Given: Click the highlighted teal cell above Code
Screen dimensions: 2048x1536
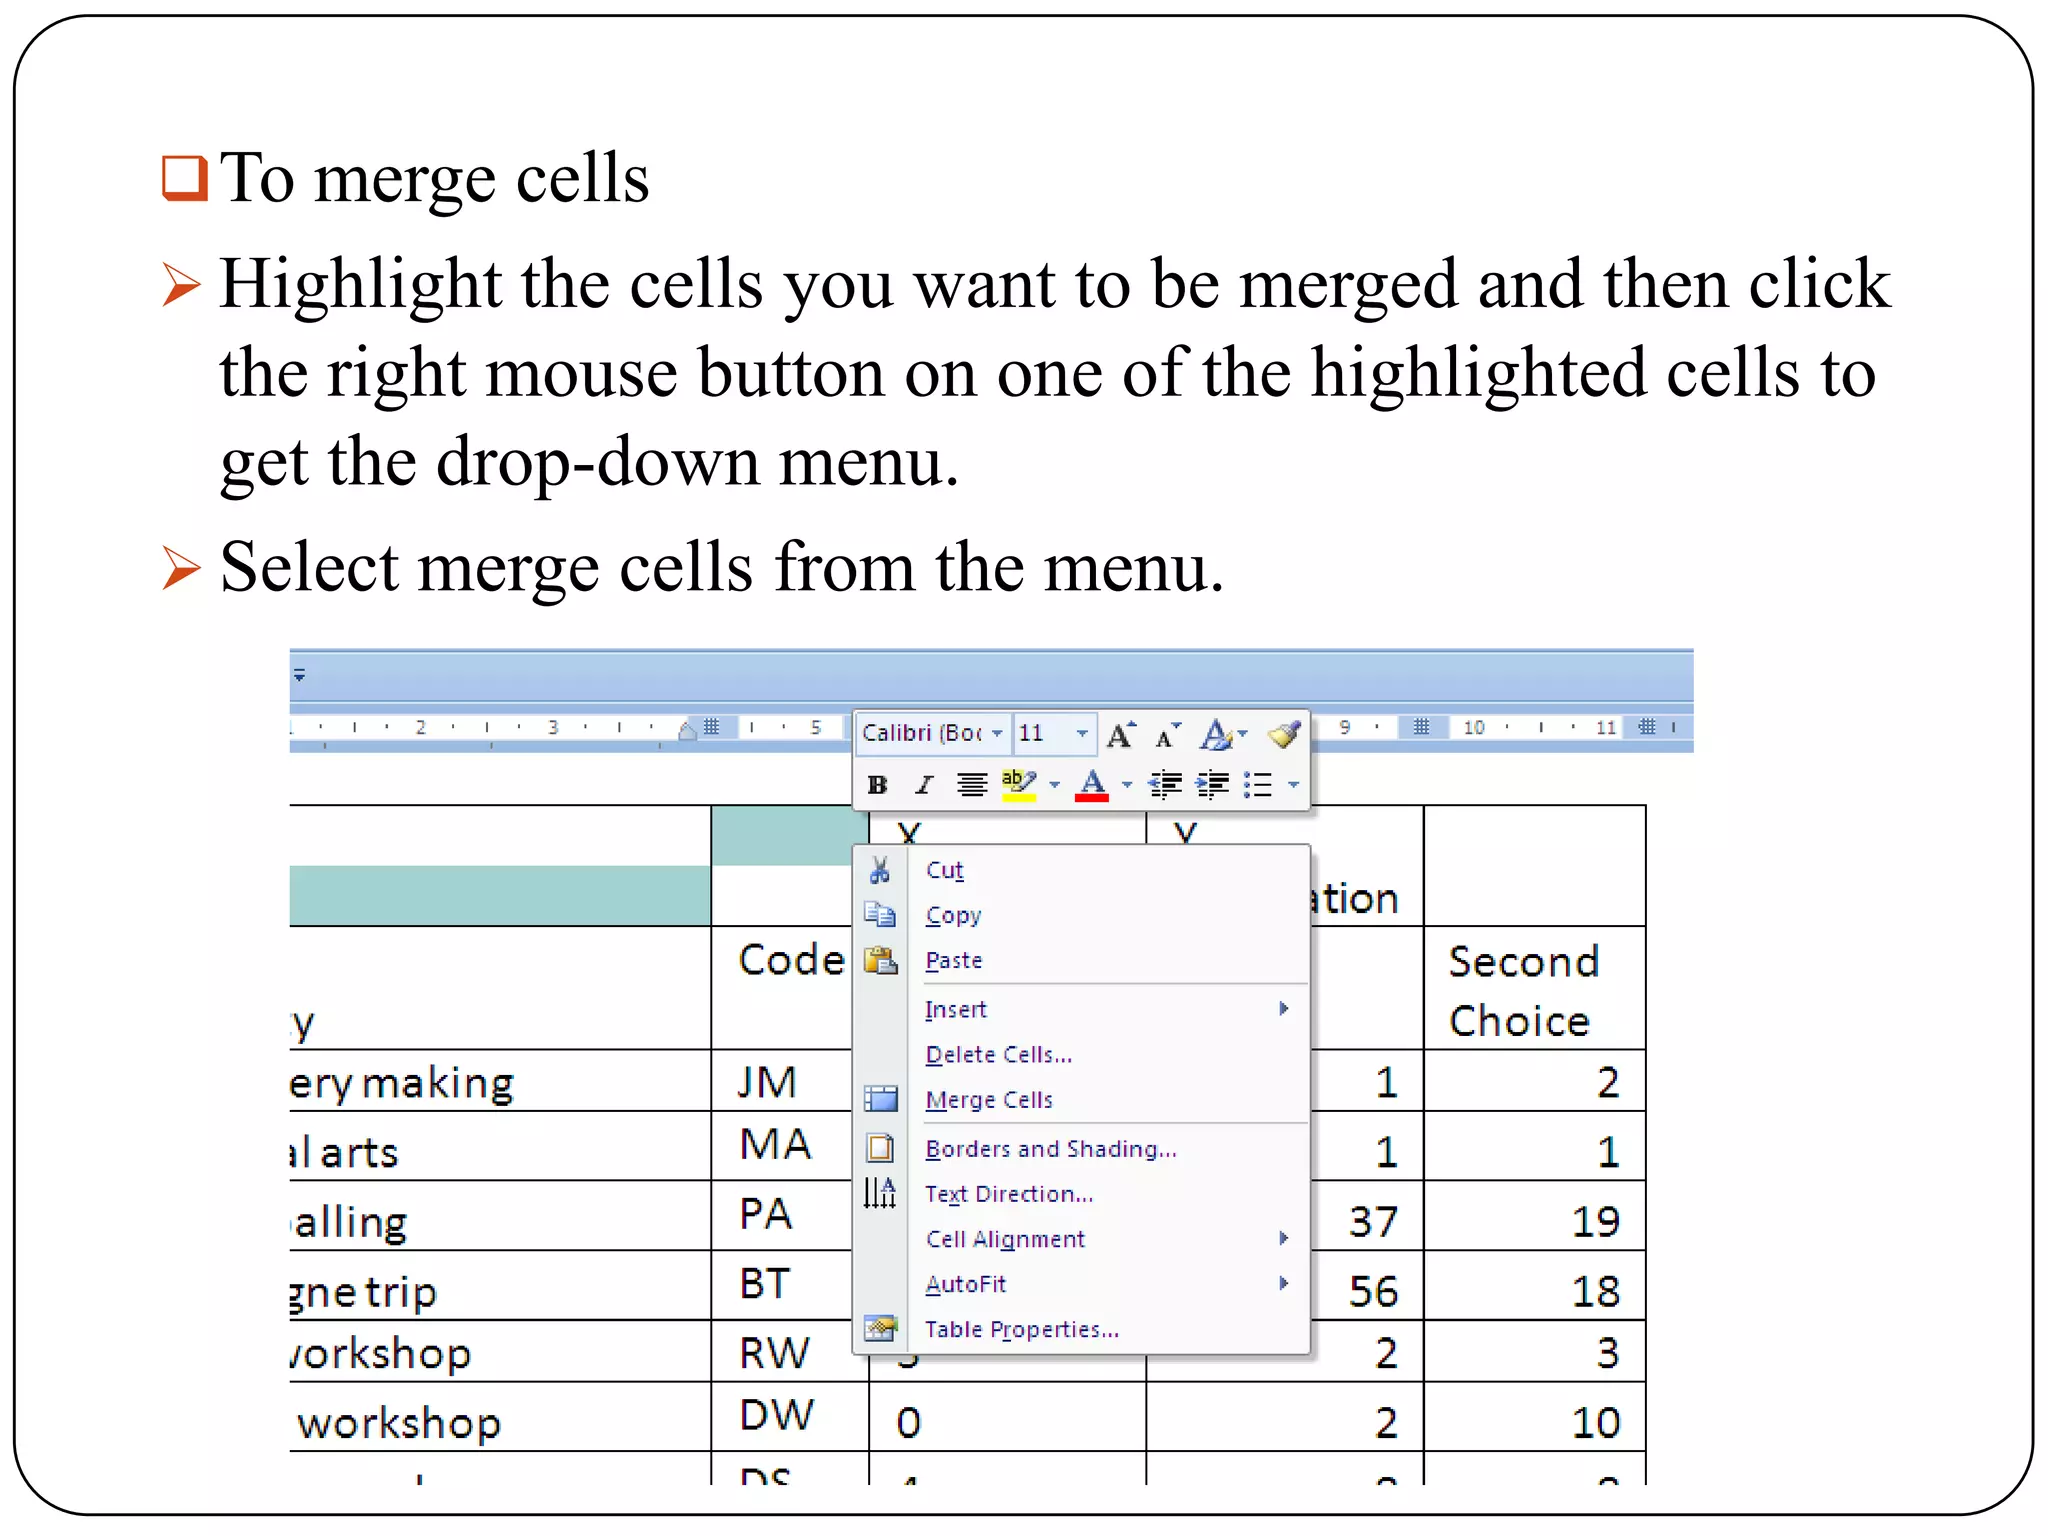Looking at the screenshot, I should pyautogui.click(x=789, y=836).
